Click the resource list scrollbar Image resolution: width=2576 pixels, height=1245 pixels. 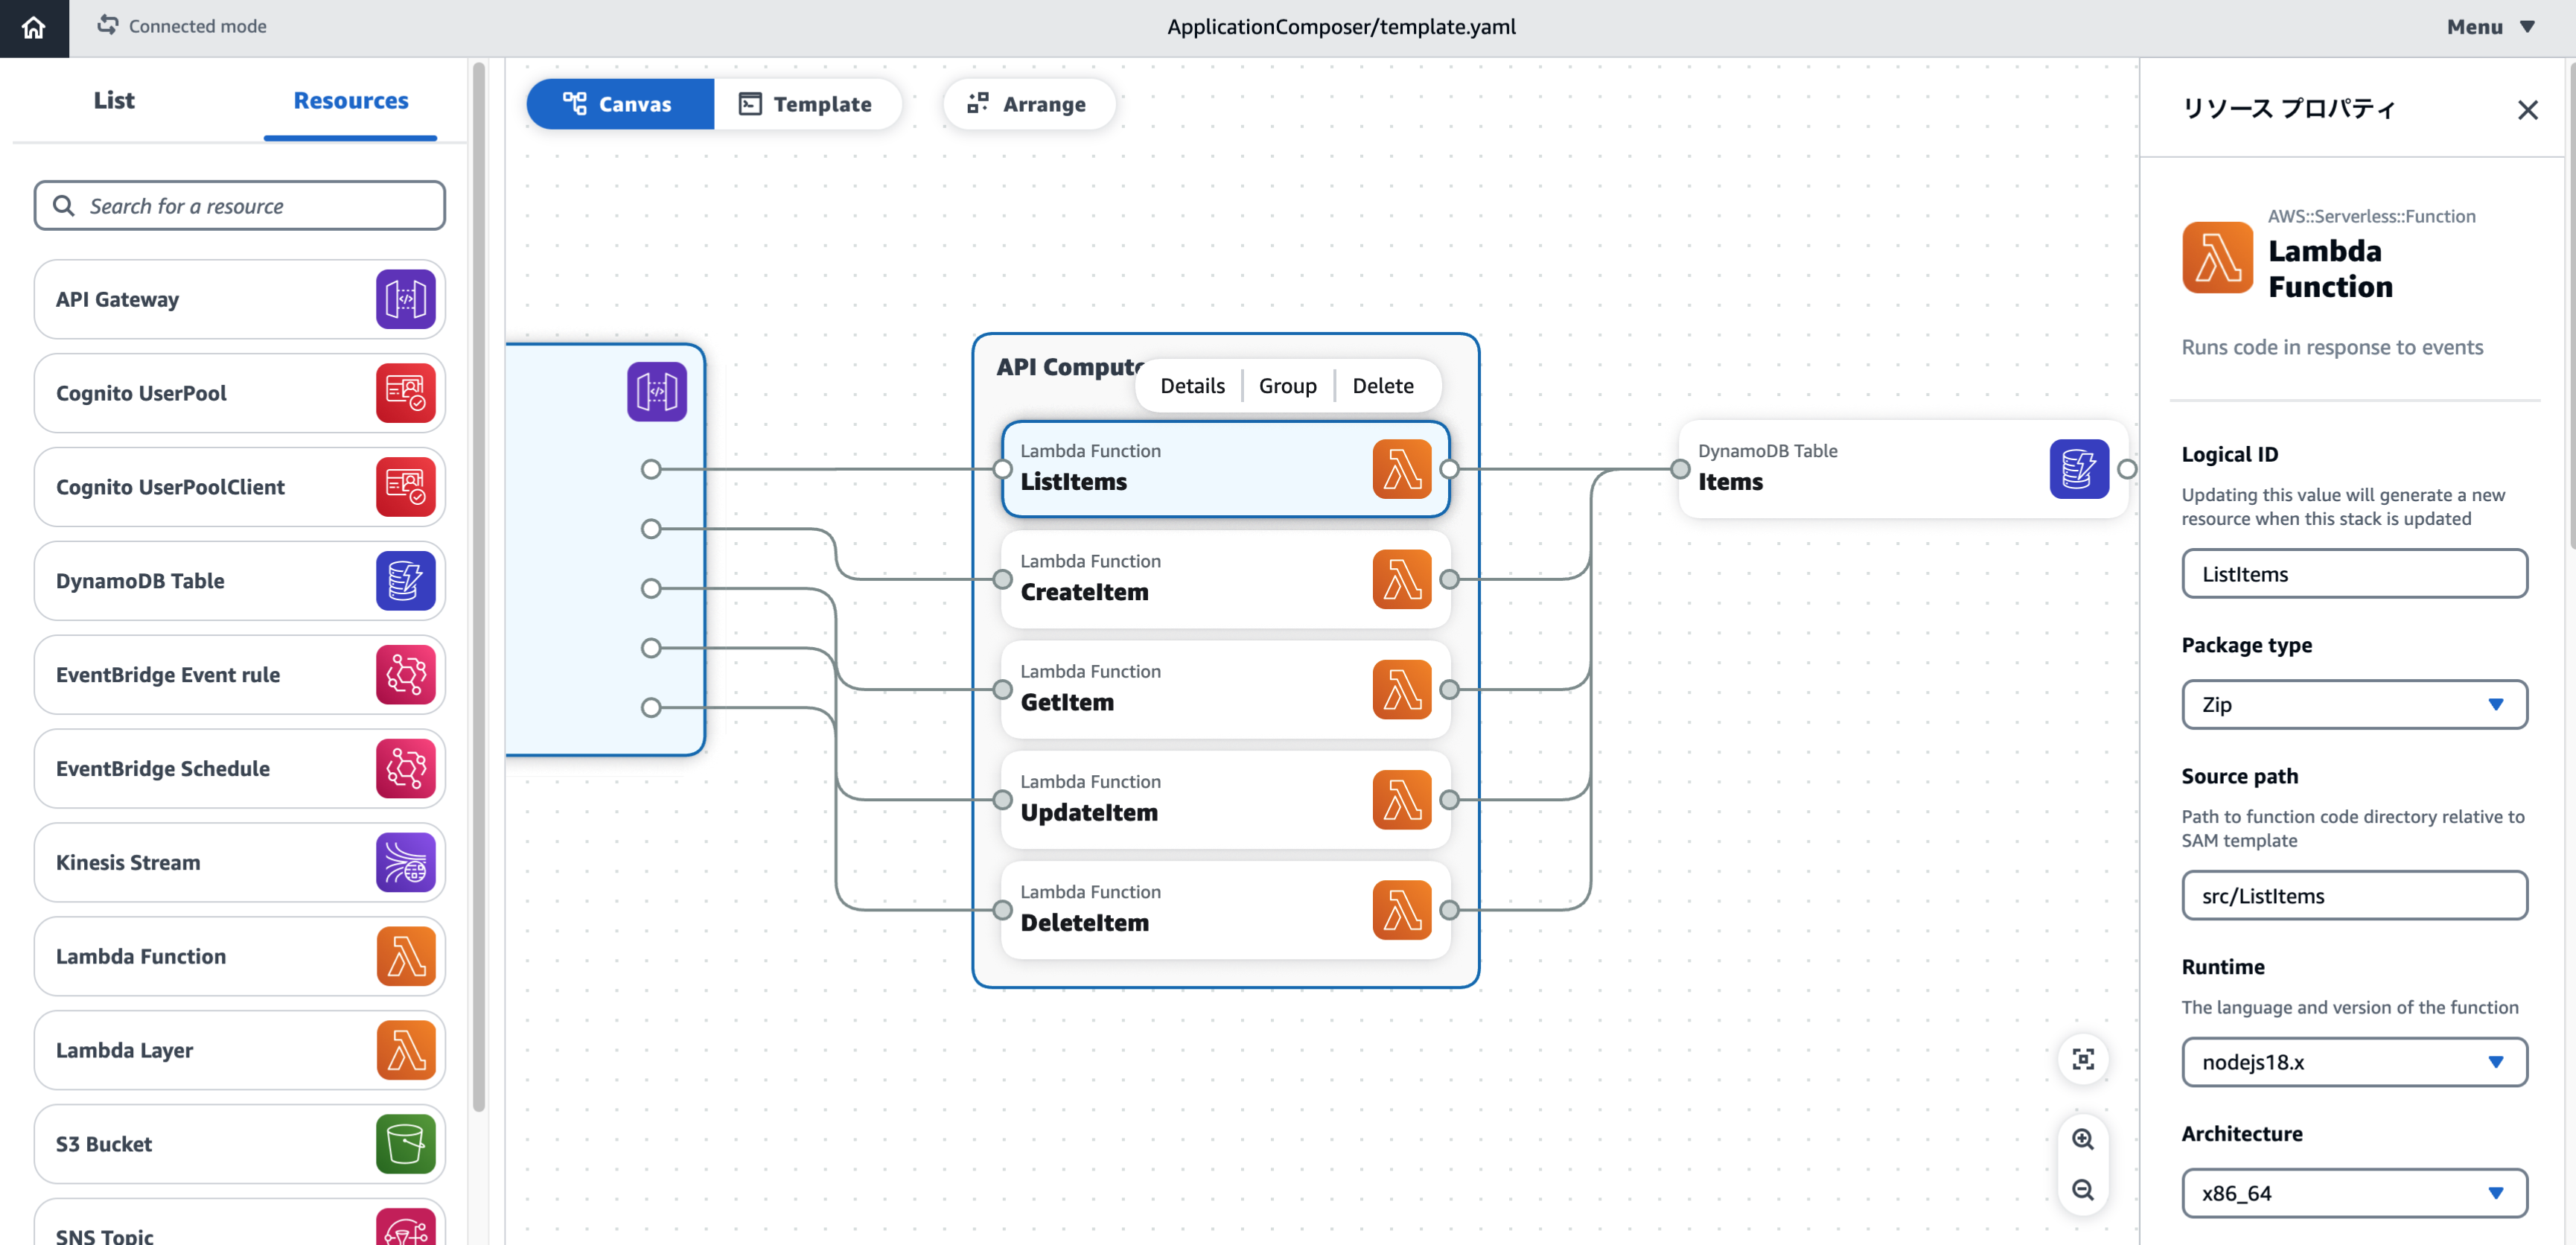(x=479, y=586)
